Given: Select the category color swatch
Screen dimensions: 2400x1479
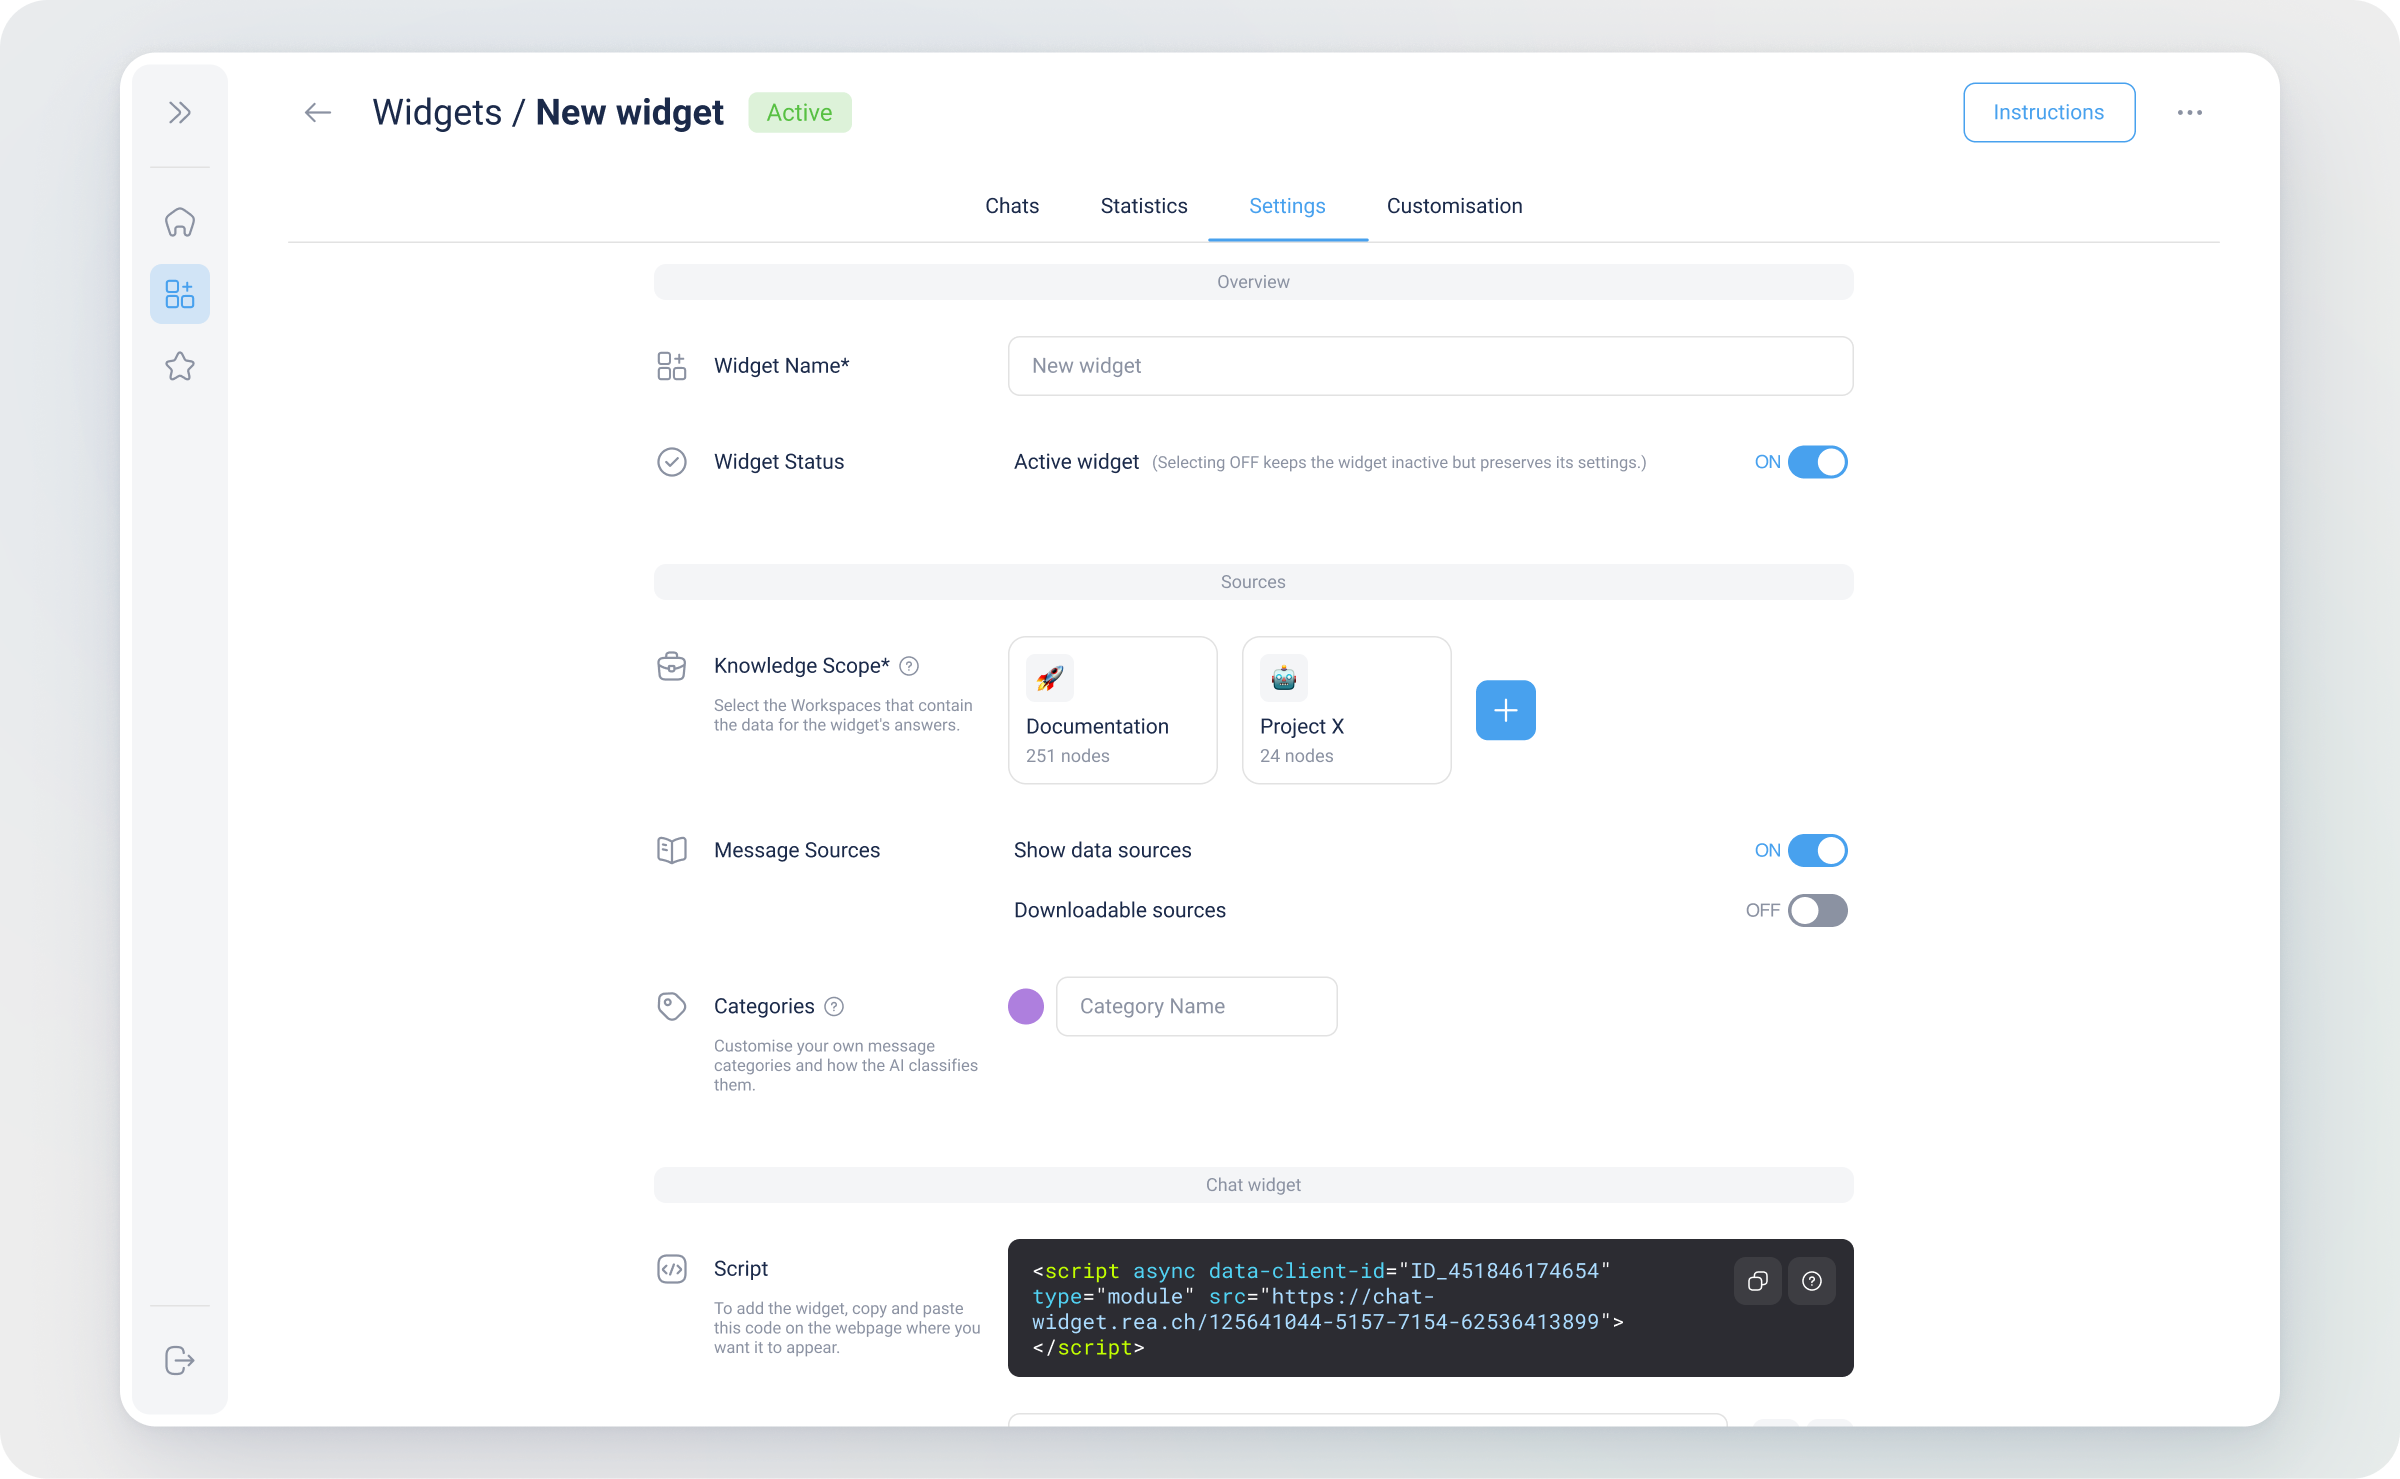Looking at the screenshot, I should click(1025, 1006).
